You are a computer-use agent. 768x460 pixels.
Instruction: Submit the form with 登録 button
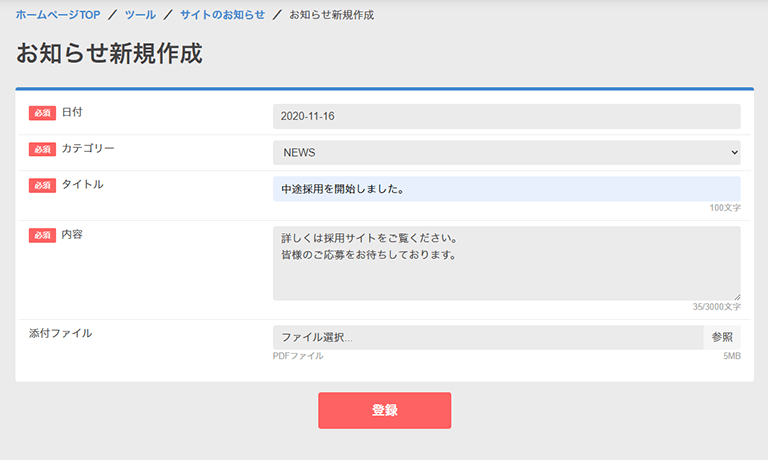pos(384,410)
